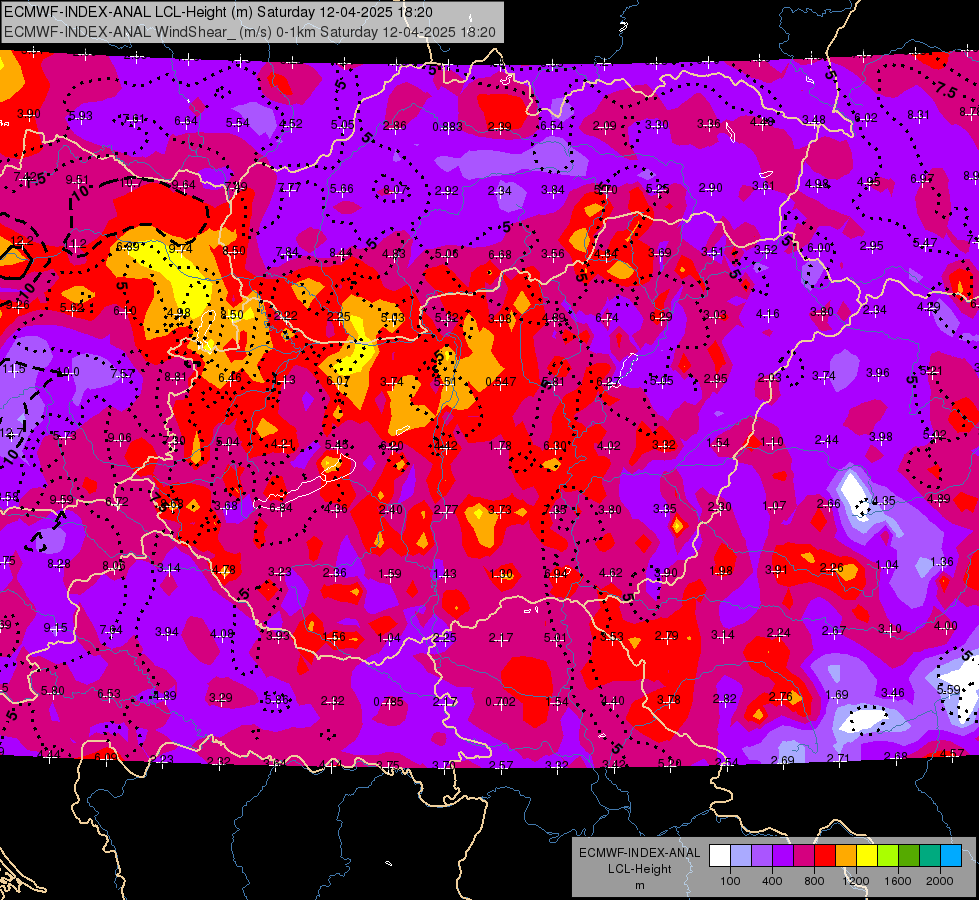Click the grid value 8.07 inside dotted circle
979x900 pixels.
(395, 189)
